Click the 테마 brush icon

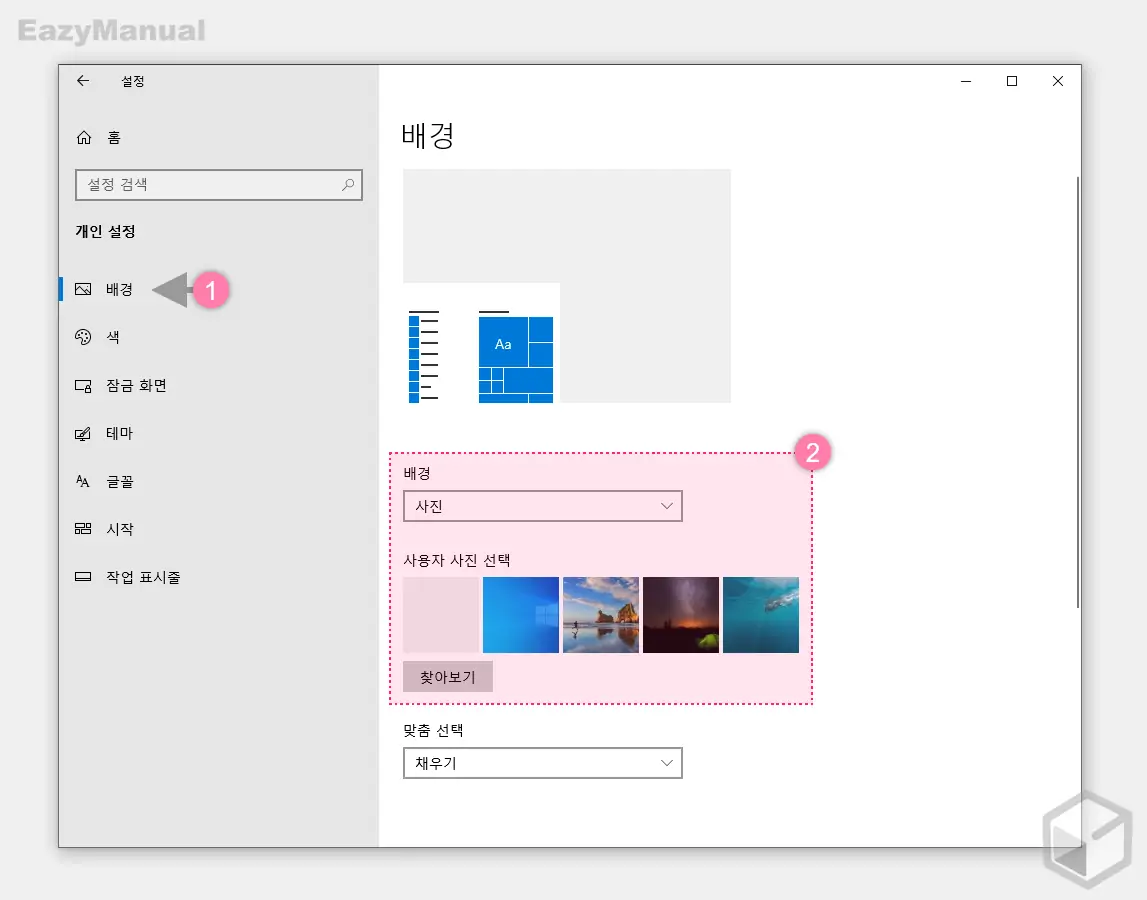pyautogui.click(x=84, y=434)
